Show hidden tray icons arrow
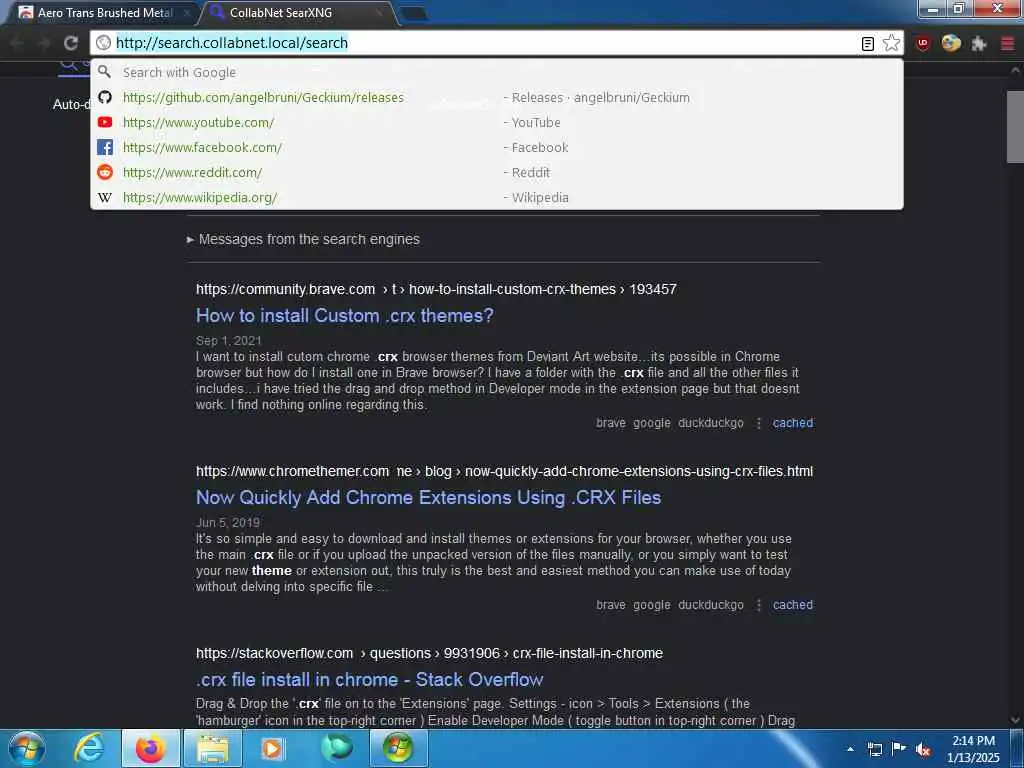1024x768 pixels. click(850, 749)
